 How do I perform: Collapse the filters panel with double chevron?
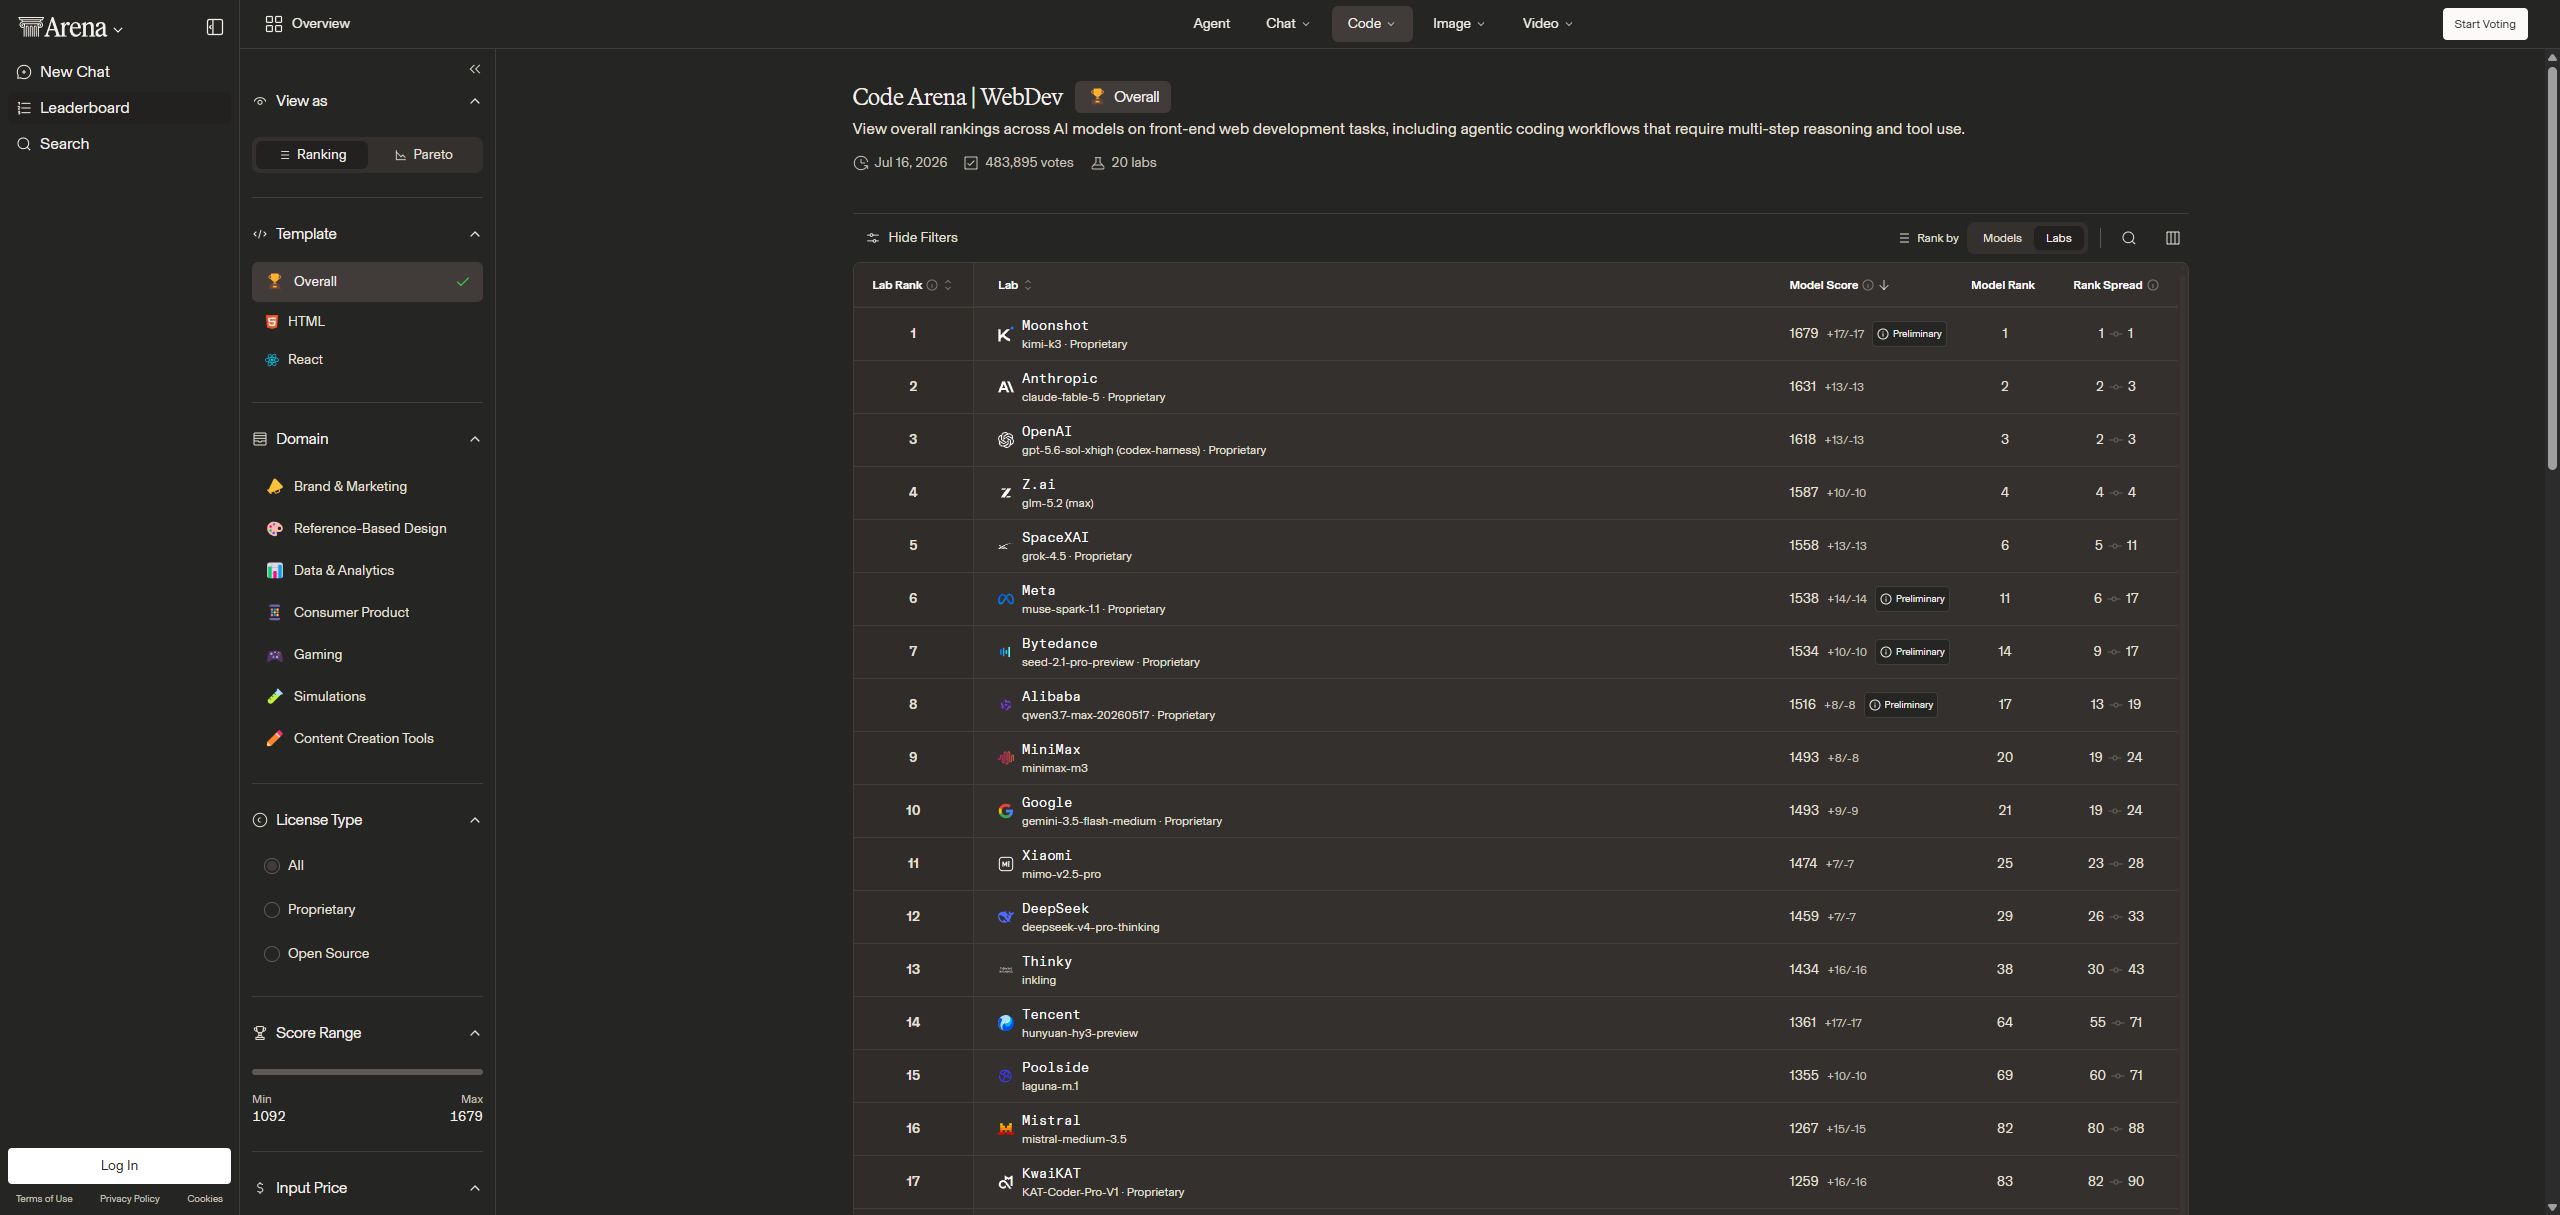click(x=475, y=69)
